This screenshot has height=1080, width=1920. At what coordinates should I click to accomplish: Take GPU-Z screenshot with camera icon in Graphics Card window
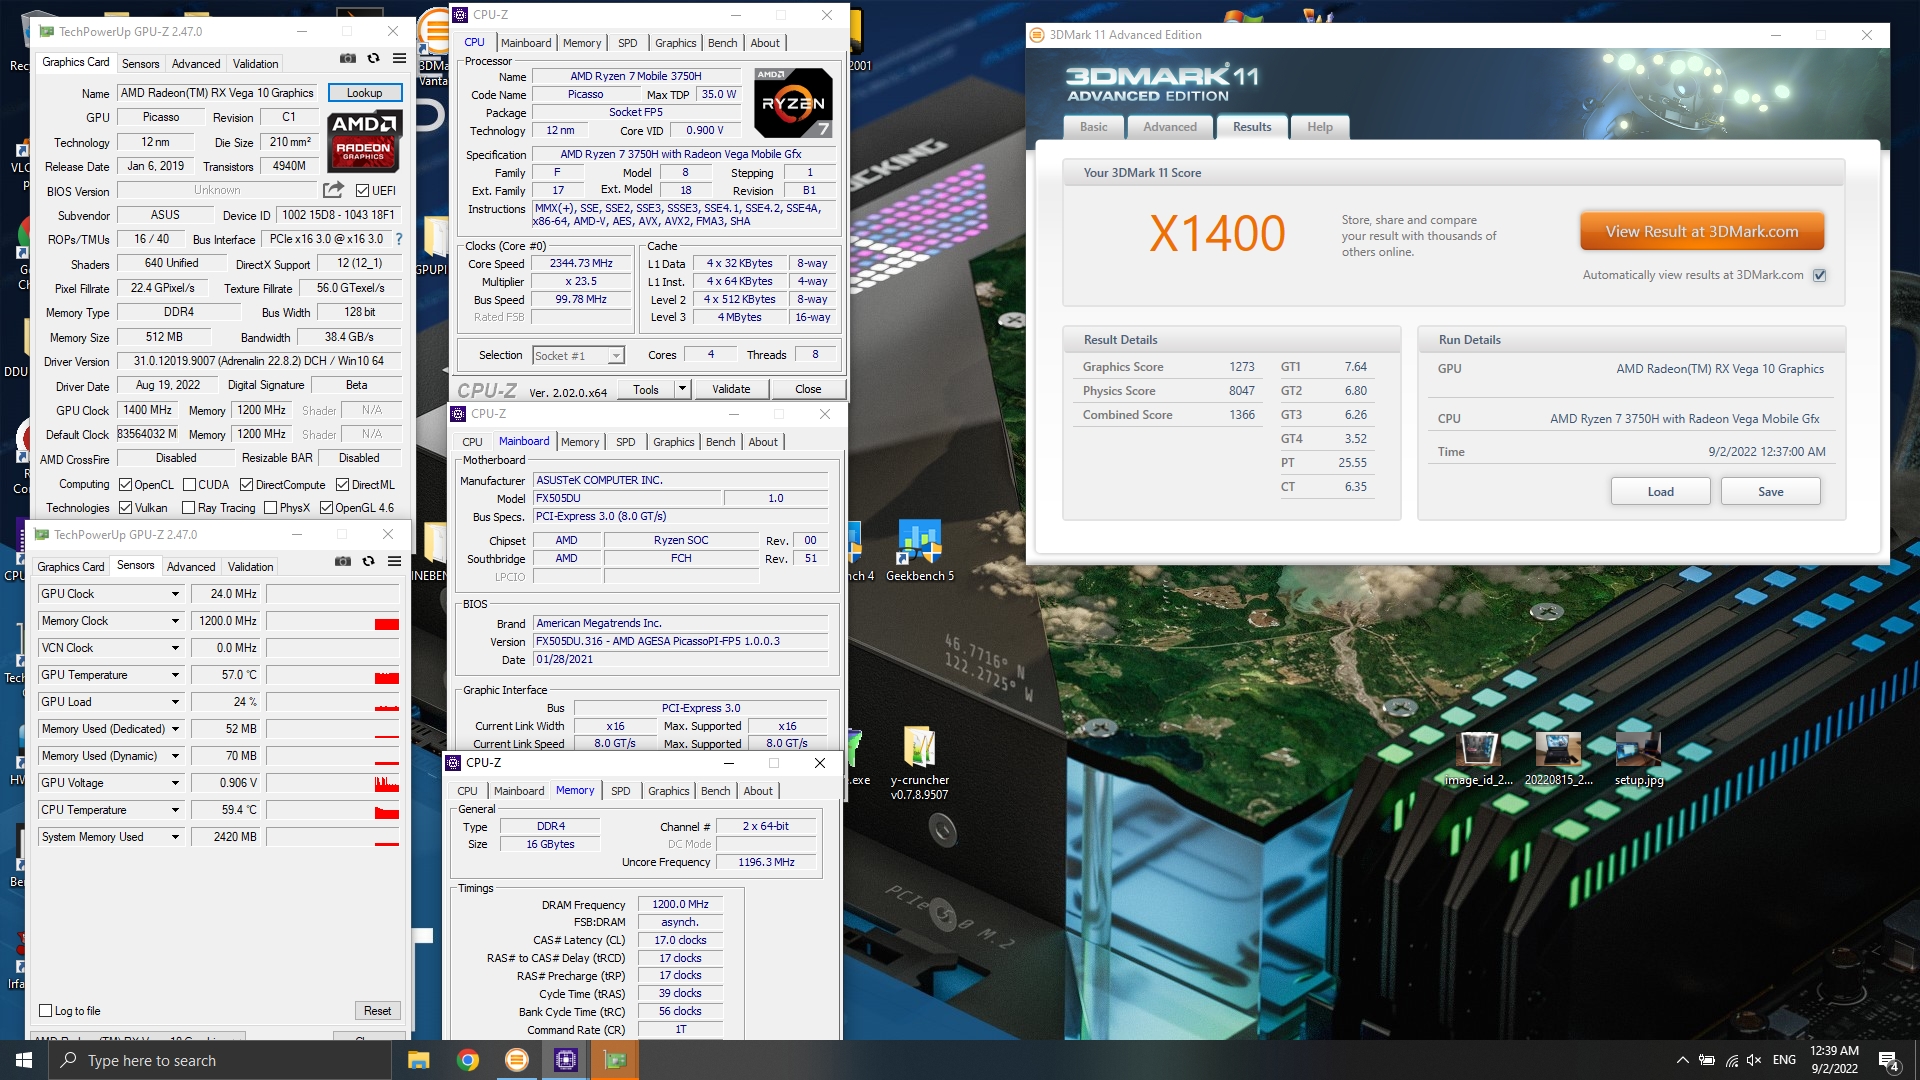[347, 59]
